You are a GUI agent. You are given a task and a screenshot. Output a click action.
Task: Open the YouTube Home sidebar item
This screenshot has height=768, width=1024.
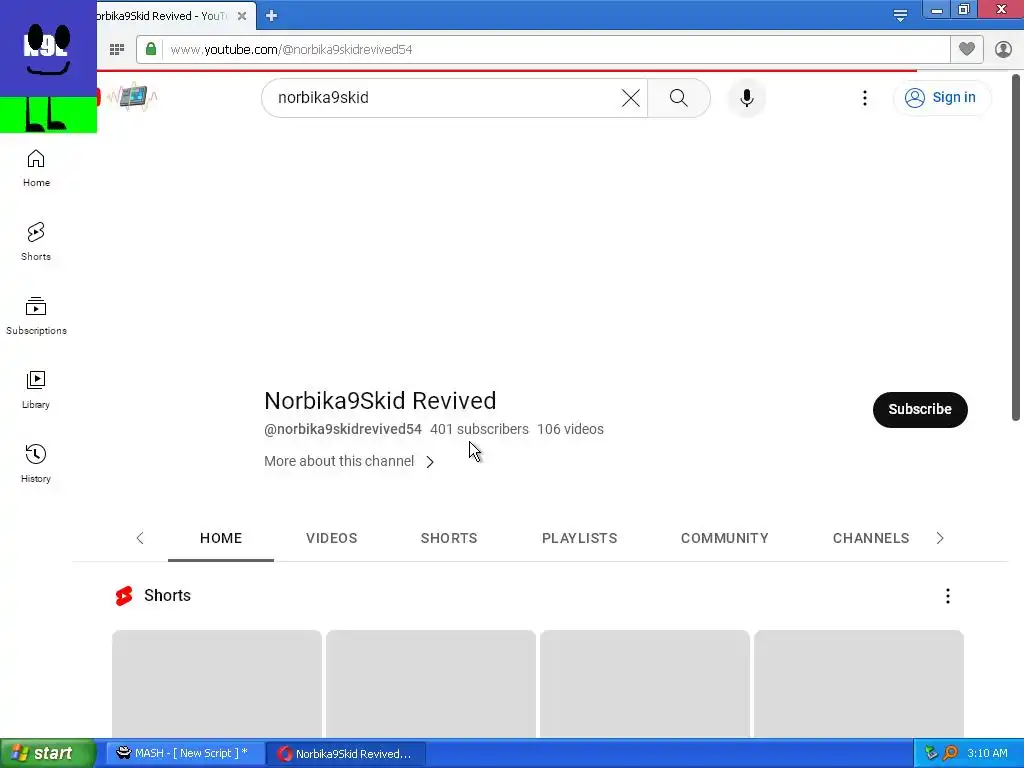[x=36, y=168]
